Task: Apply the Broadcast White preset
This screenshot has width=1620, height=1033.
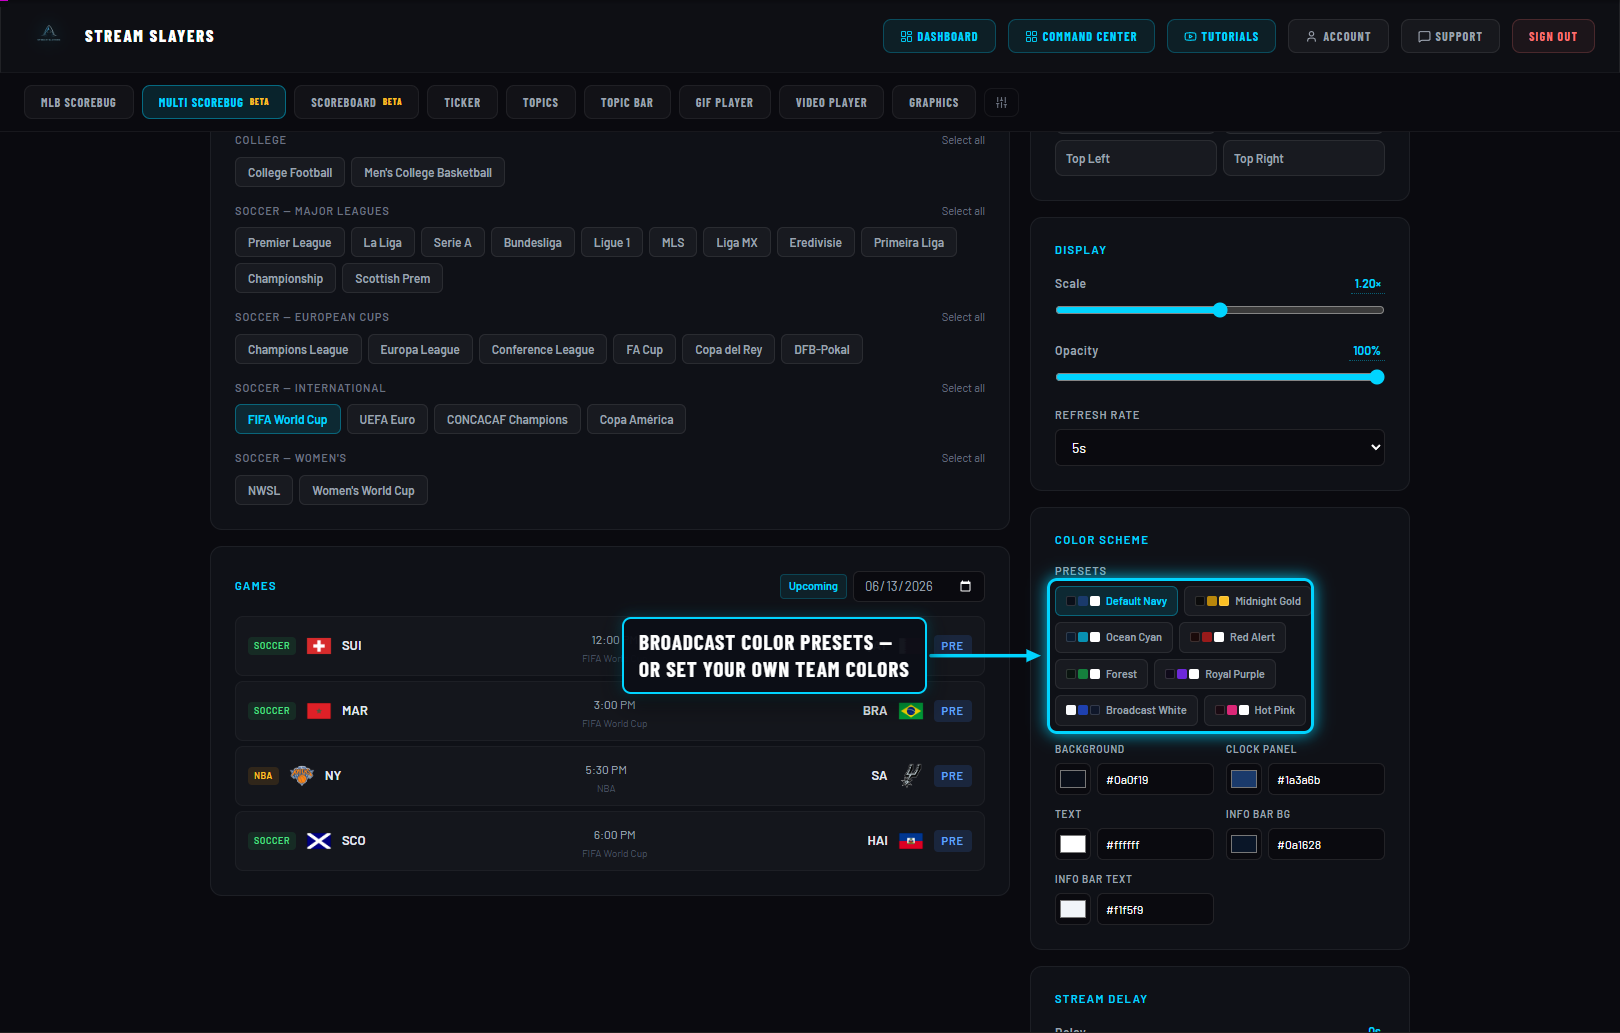Action: click(1126, 710)
